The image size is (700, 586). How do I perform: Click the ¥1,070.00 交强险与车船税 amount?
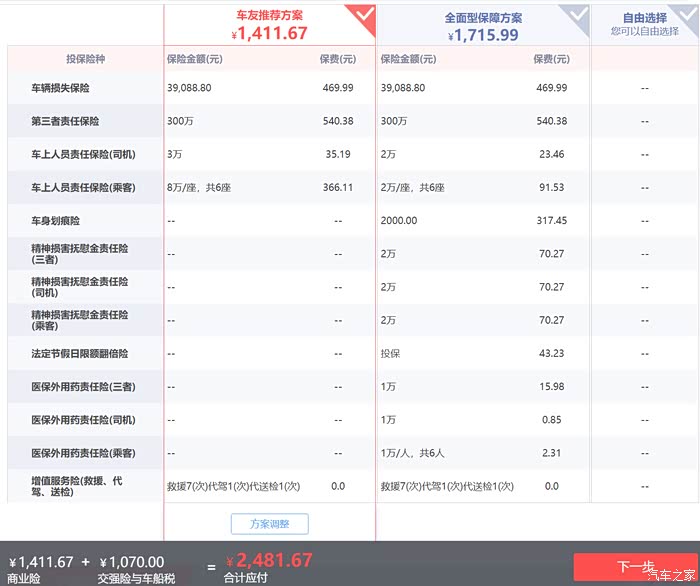point(131,562)
